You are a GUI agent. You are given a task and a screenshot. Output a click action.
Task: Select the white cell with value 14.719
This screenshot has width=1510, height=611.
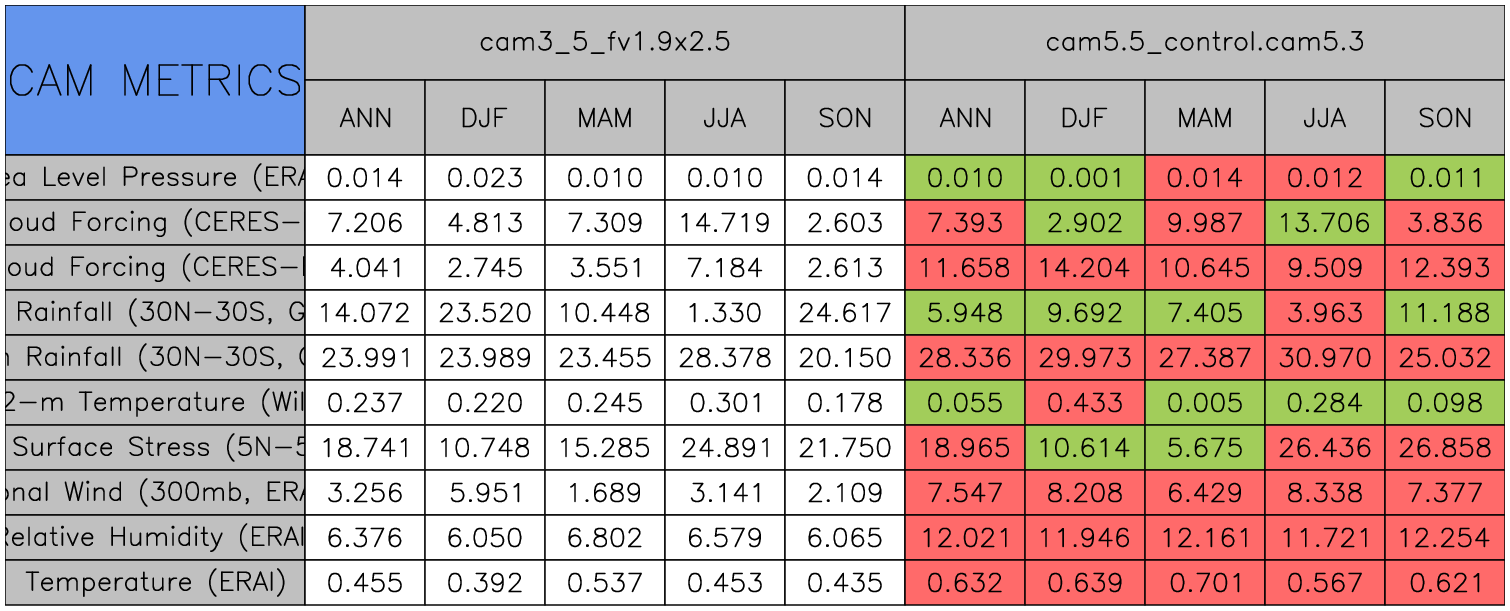725,223
